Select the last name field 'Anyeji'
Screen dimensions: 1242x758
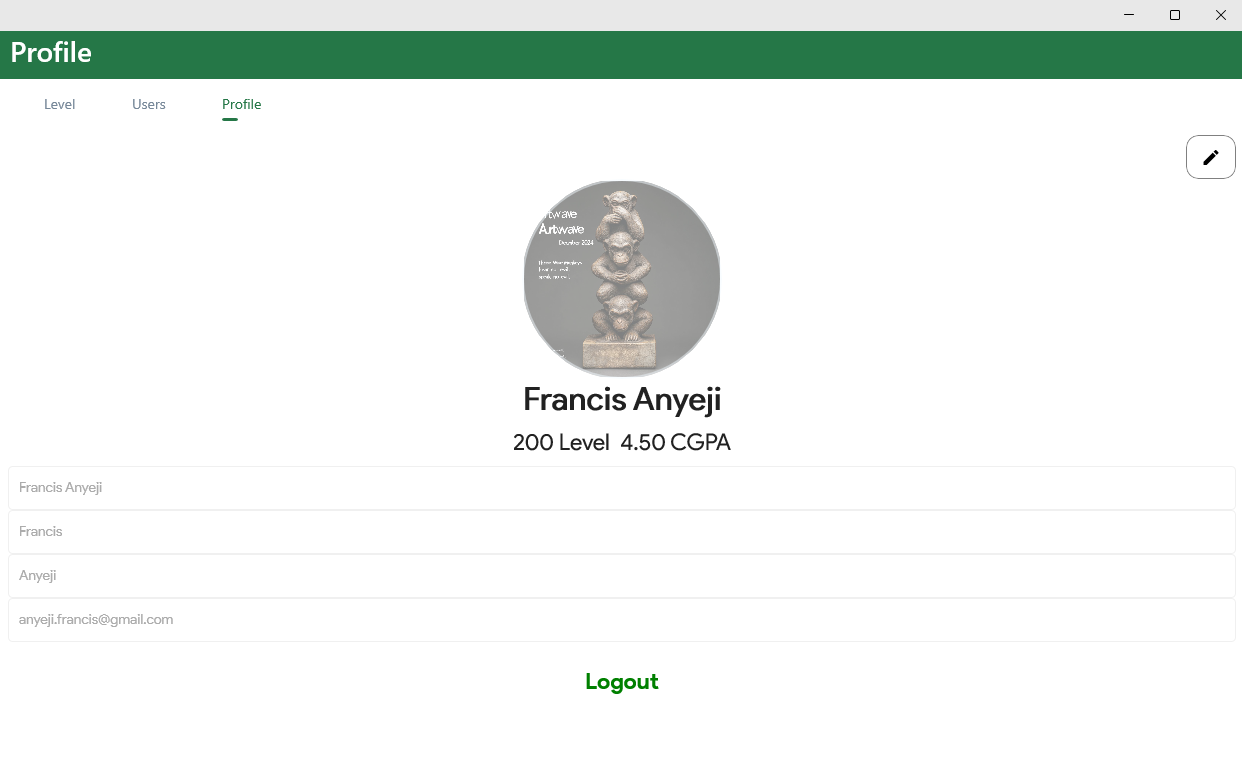click(x=621, y=576)
